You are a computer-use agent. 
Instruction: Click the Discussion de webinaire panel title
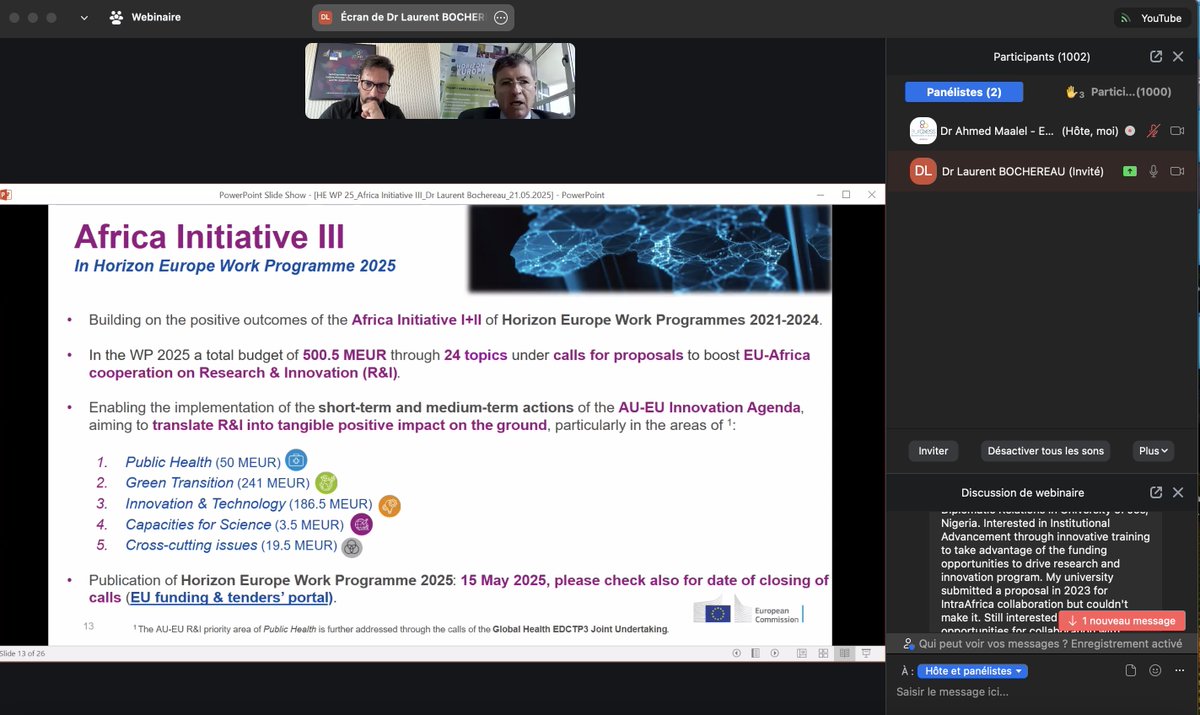click(1022, 492)
